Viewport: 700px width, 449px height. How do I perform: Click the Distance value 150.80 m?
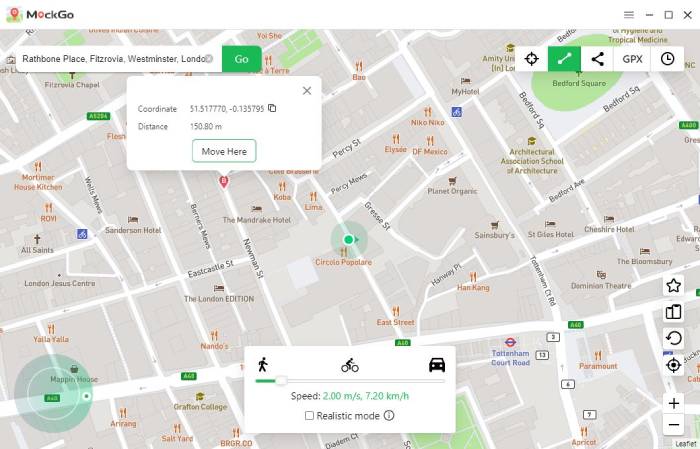206,126
